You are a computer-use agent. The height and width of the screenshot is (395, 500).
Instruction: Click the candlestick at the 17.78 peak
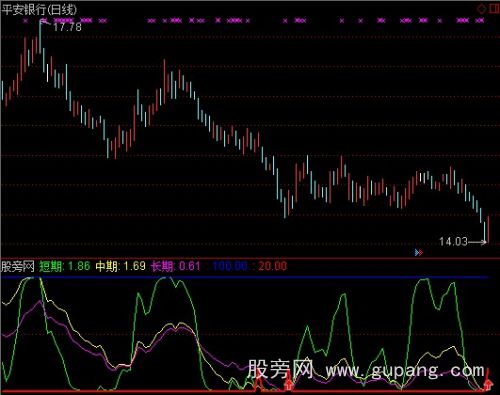tap(40, 37)
